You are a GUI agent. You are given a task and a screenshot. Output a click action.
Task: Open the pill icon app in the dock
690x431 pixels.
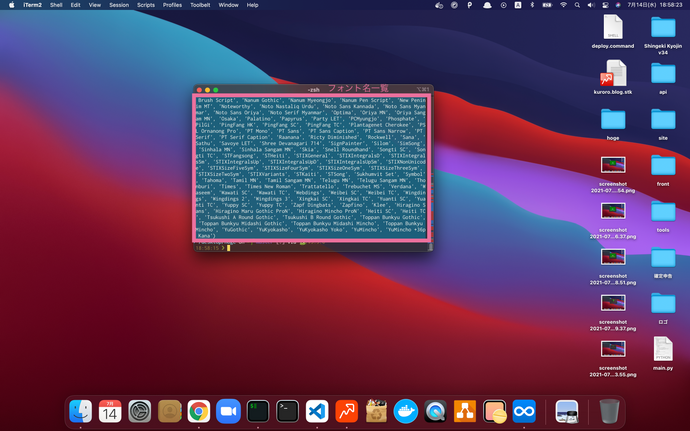495,411
